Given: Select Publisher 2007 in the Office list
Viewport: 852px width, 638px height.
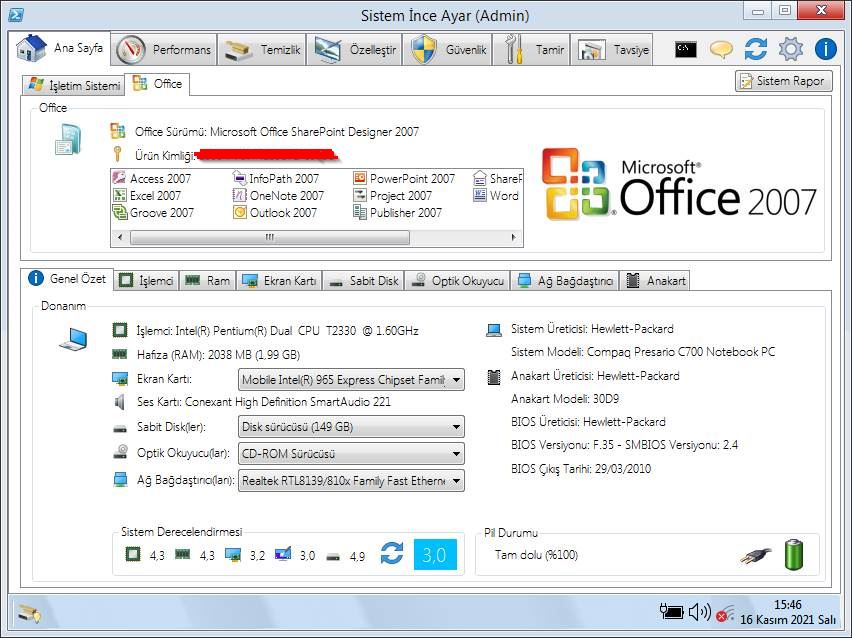Looking at the screenshot, I should click(x=398, y=212).
